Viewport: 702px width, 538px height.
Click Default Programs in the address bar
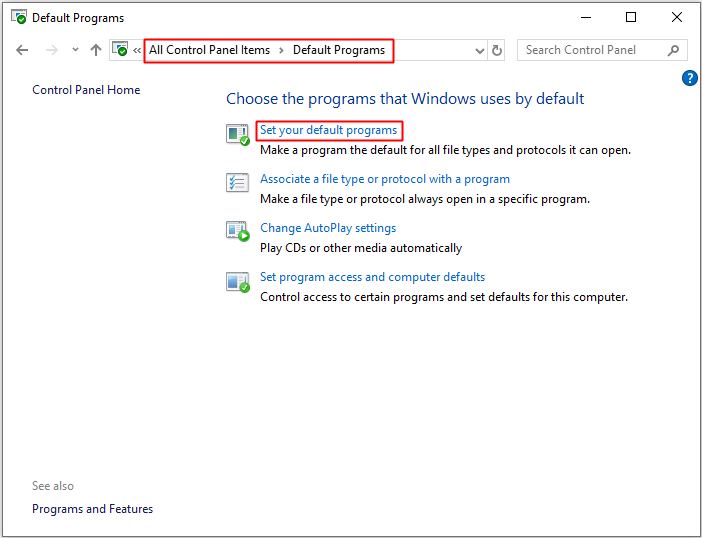pyautogui.click(x=339, y=50)
